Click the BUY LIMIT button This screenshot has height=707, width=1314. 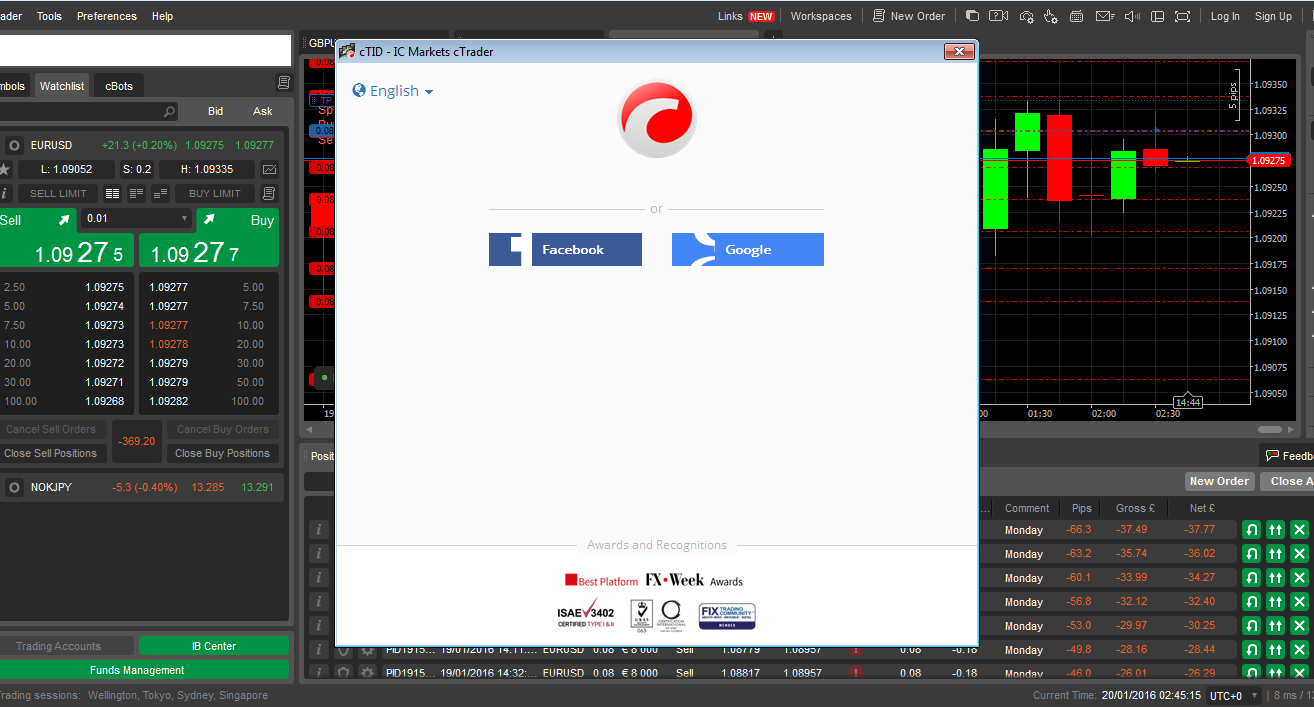point(215,193)
